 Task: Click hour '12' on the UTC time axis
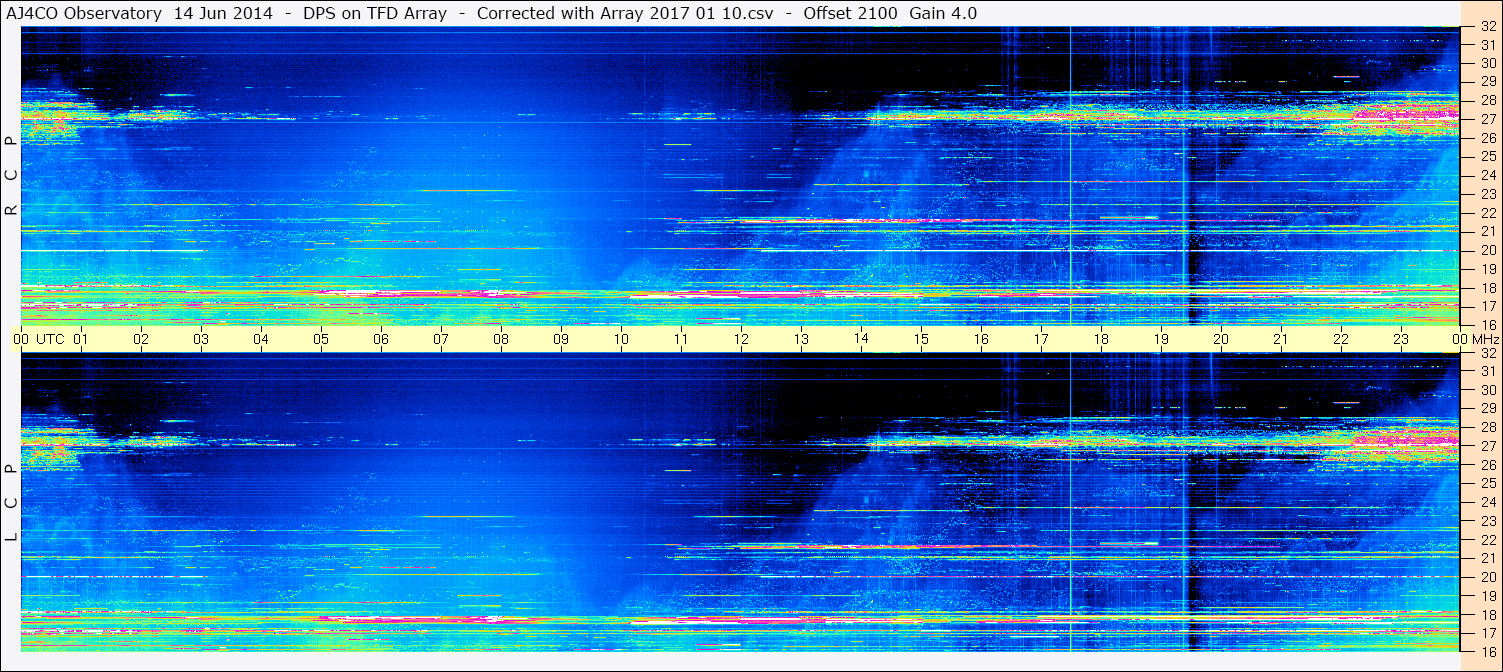coord(741,339)
